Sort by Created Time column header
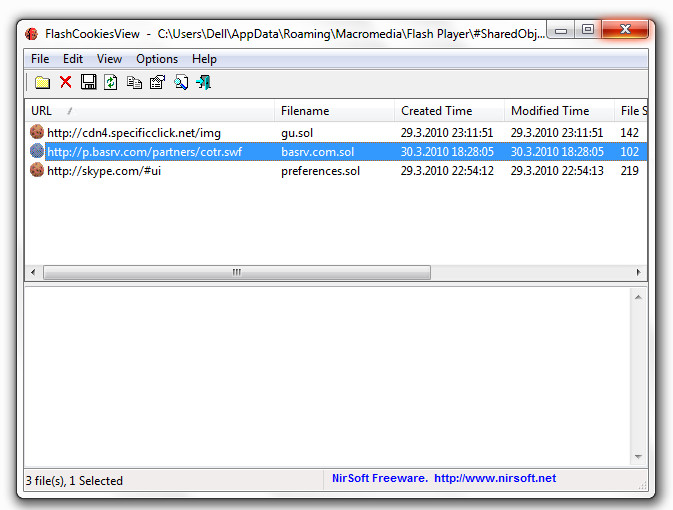Viewport: 673px width, 510px height. pos(449,111)
